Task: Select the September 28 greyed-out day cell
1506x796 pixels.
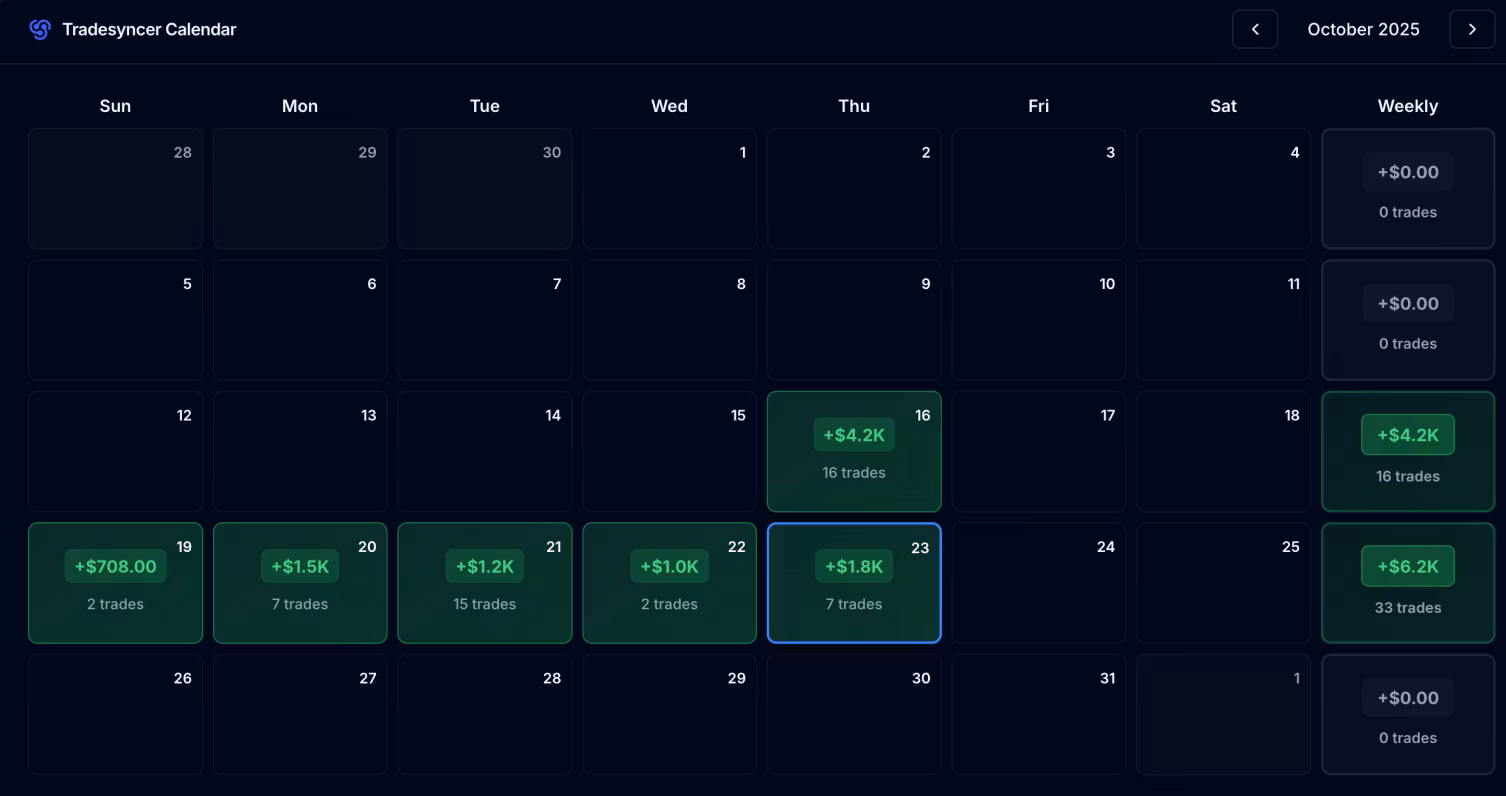Action: [x=115, y=189]
